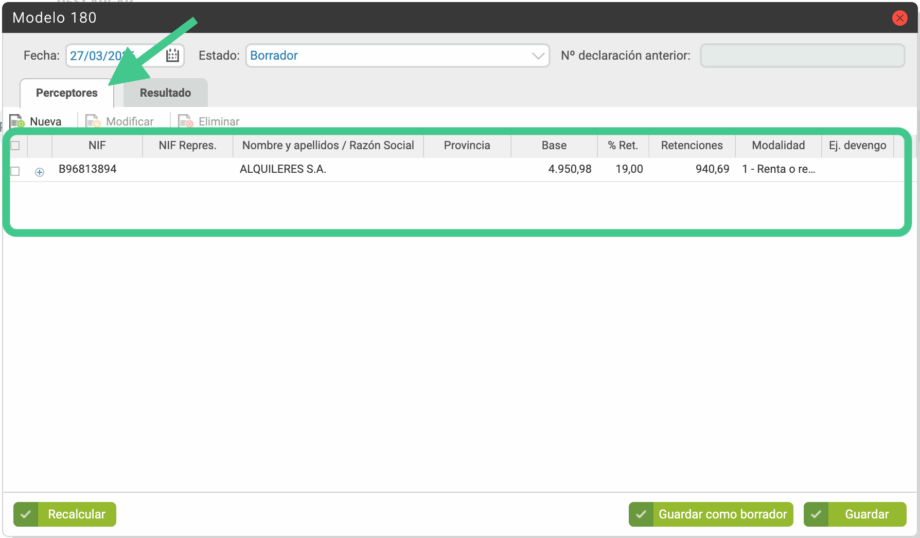This screenshot has width=920, height=538.
Task: Click the Nº declaración anterior field
Action: (802, 56)
